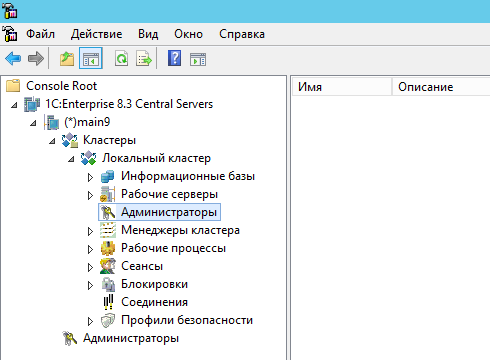Viewport: 490px width, 360px height.
Task: Click the Console Root folder icon
Action: 13,86
